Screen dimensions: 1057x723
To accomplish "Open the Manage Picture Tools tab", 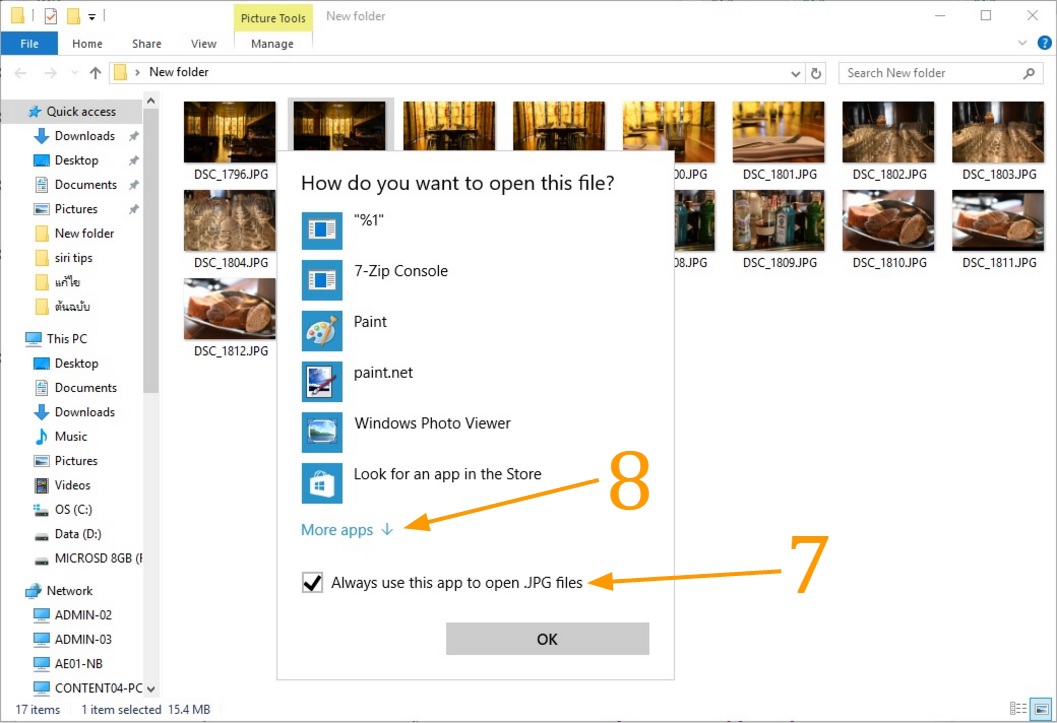I will (272, 44).
